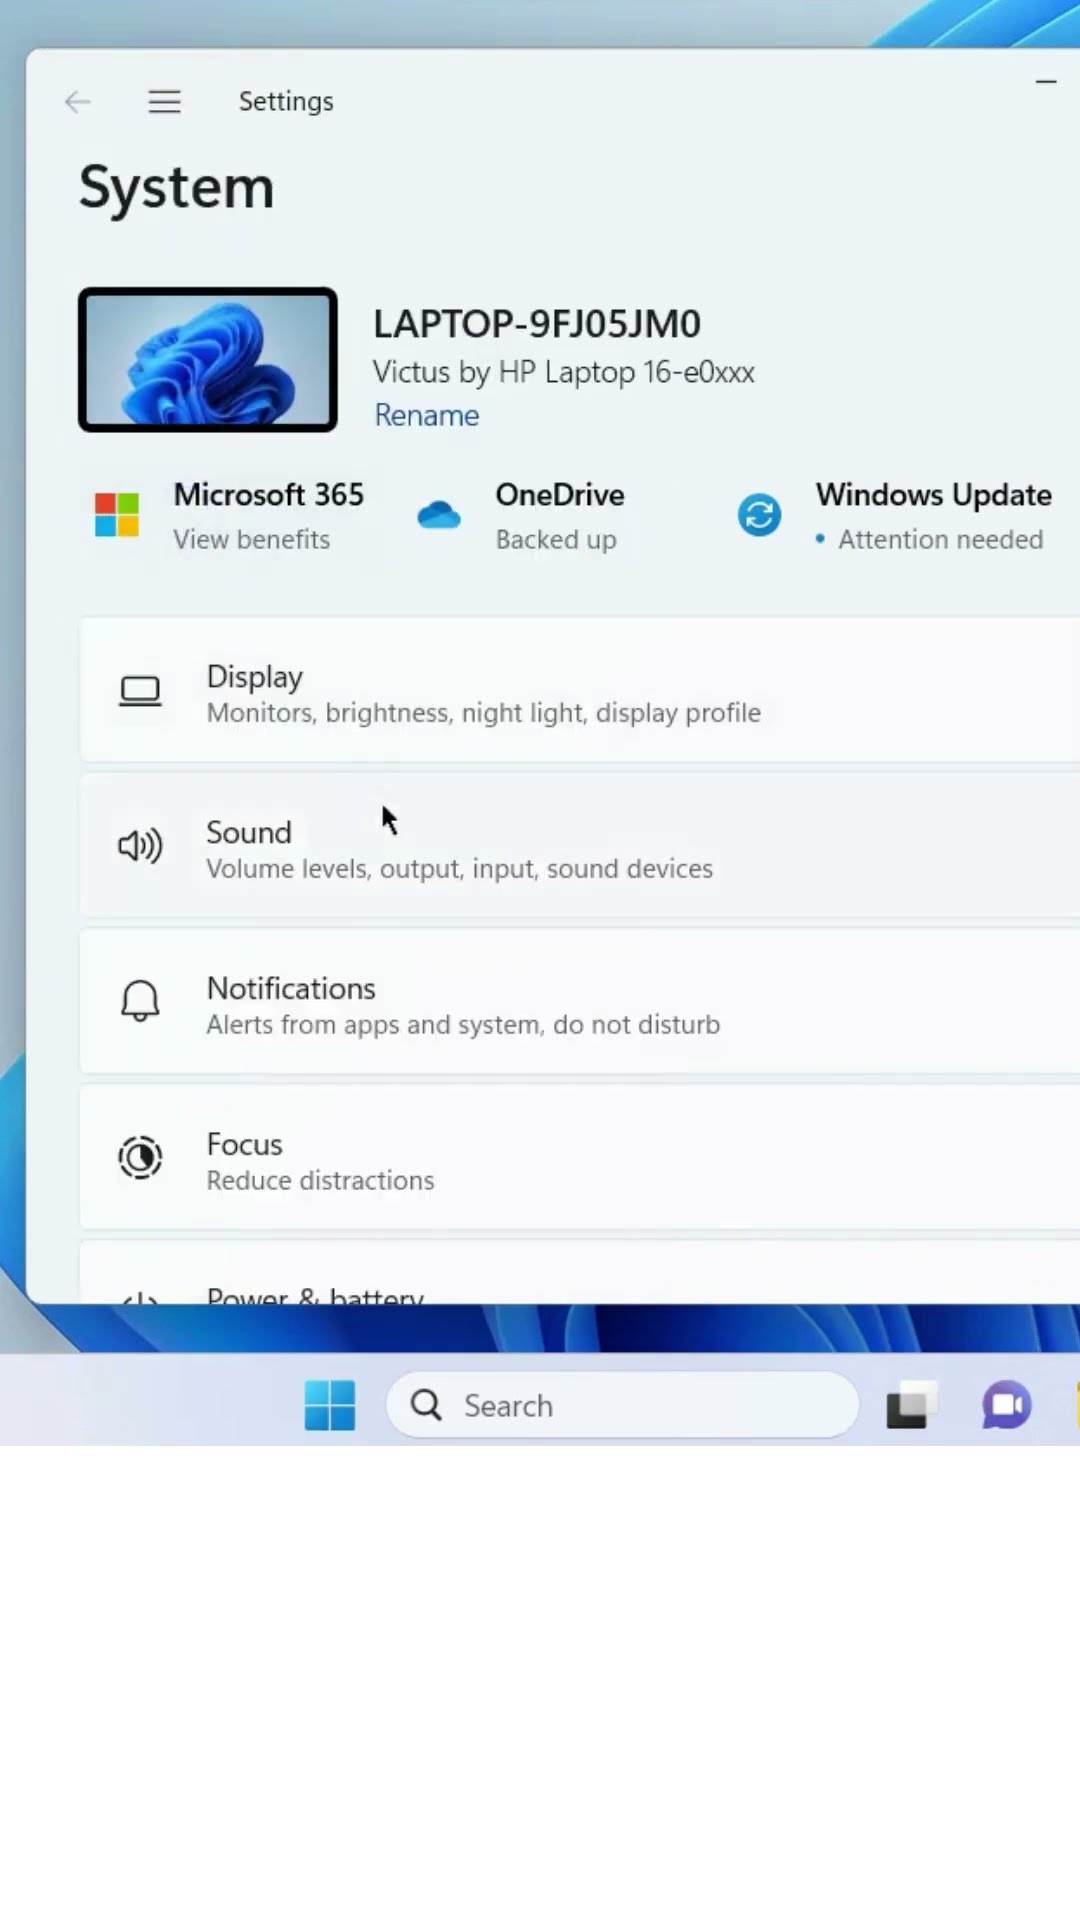Open Task View from the taskbar

912,1405
